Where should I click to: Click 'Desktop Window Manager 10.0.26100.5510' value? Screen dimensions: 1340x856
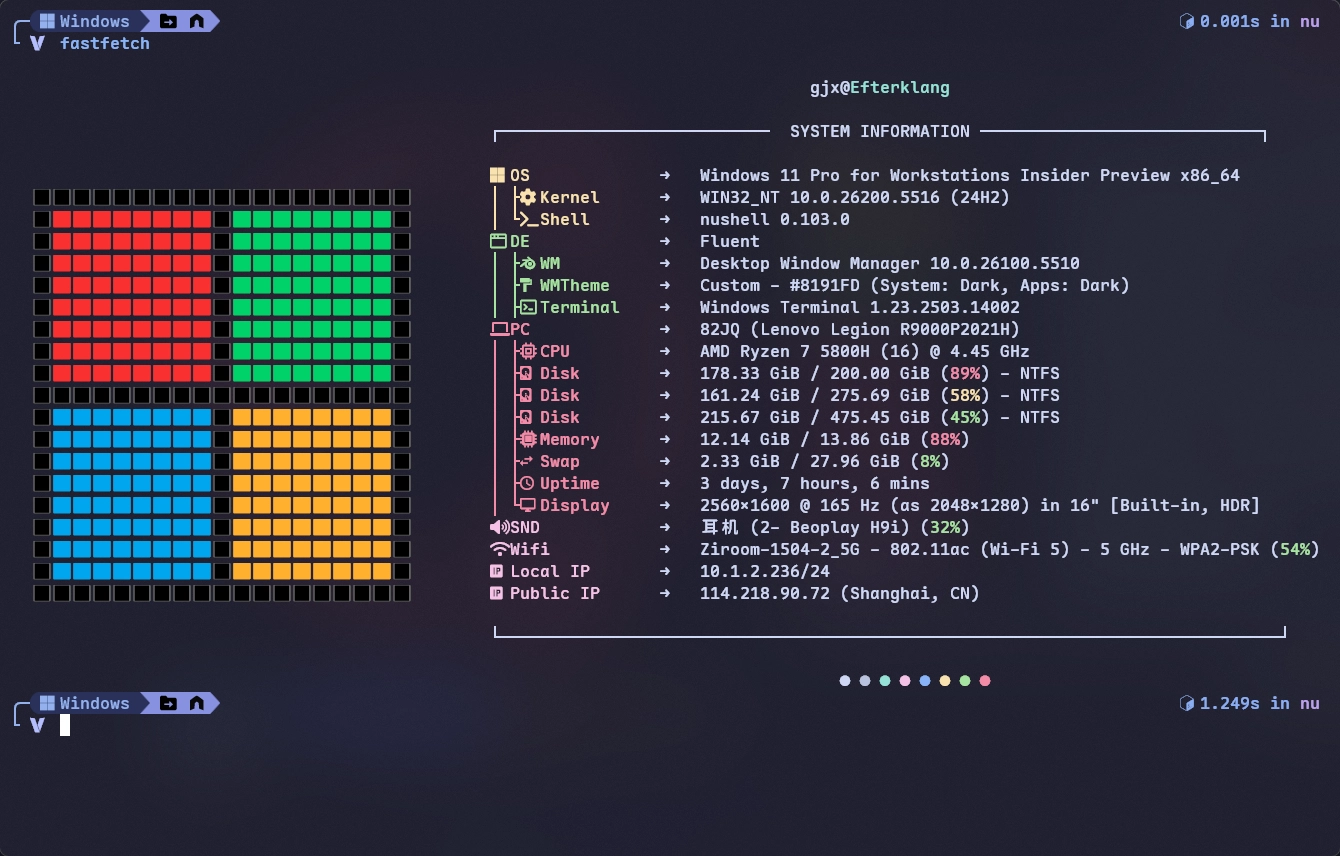[890, 263]
